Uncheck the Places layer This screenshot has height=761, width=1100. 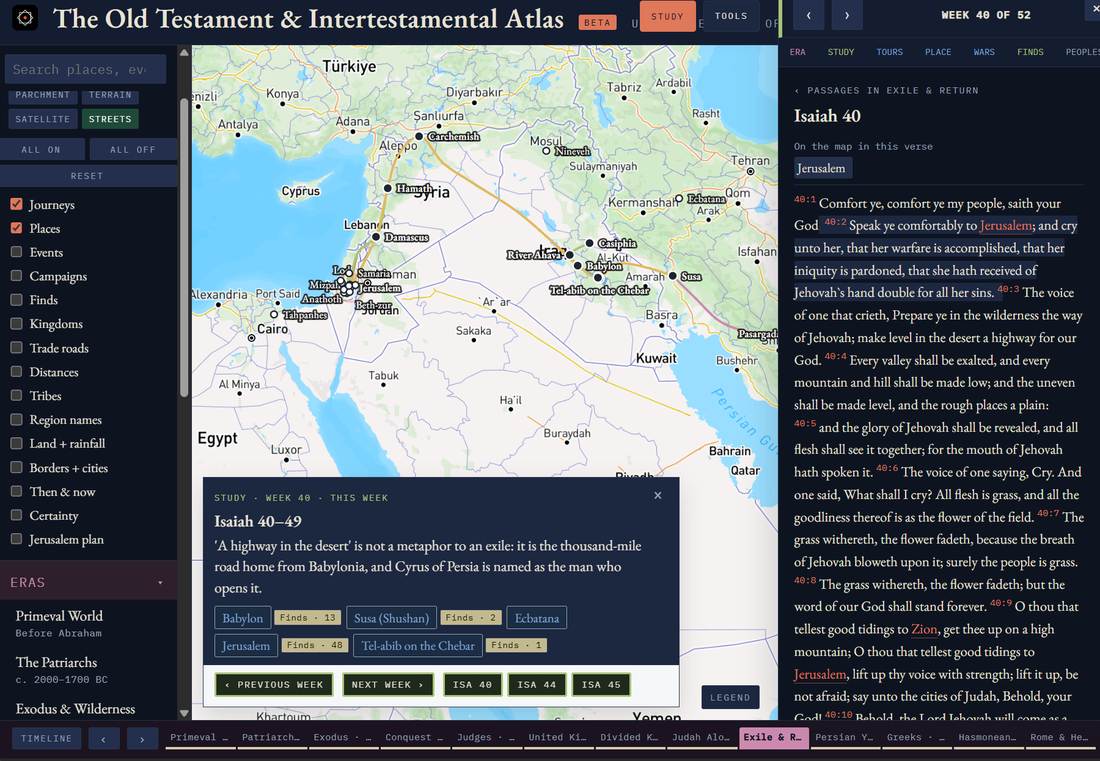tap(17, 228)
